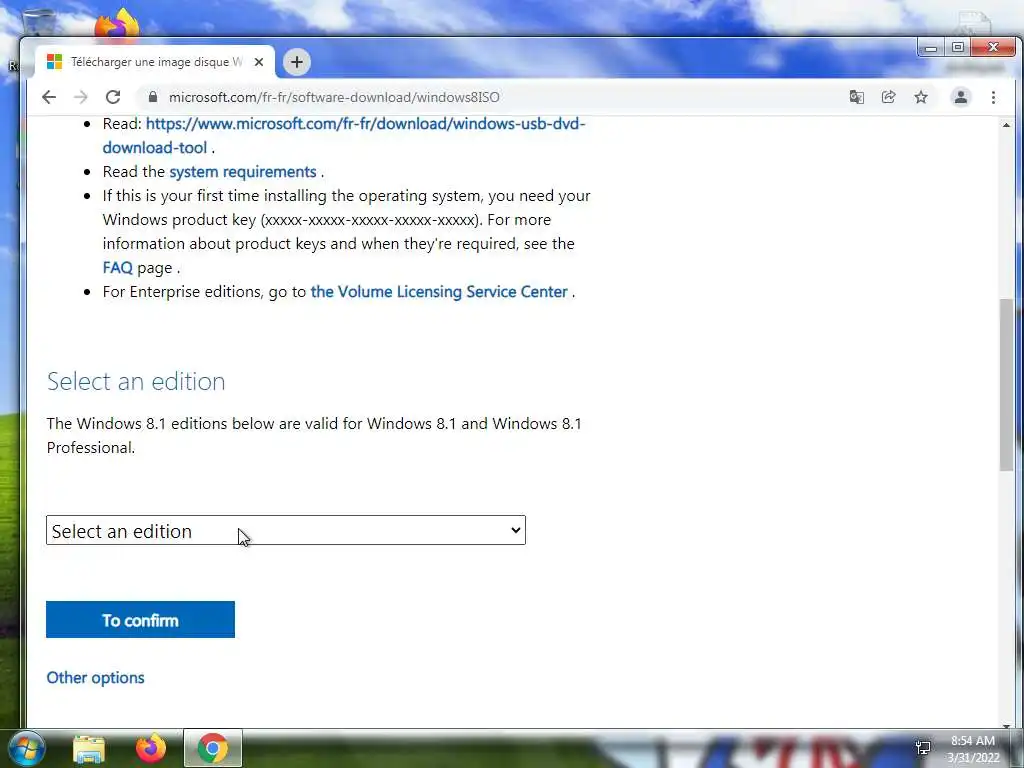Click the Recycle Bin desktop icon
Image resolution: width=1024 pixels, height=768 pixels.
pos(38,21)
